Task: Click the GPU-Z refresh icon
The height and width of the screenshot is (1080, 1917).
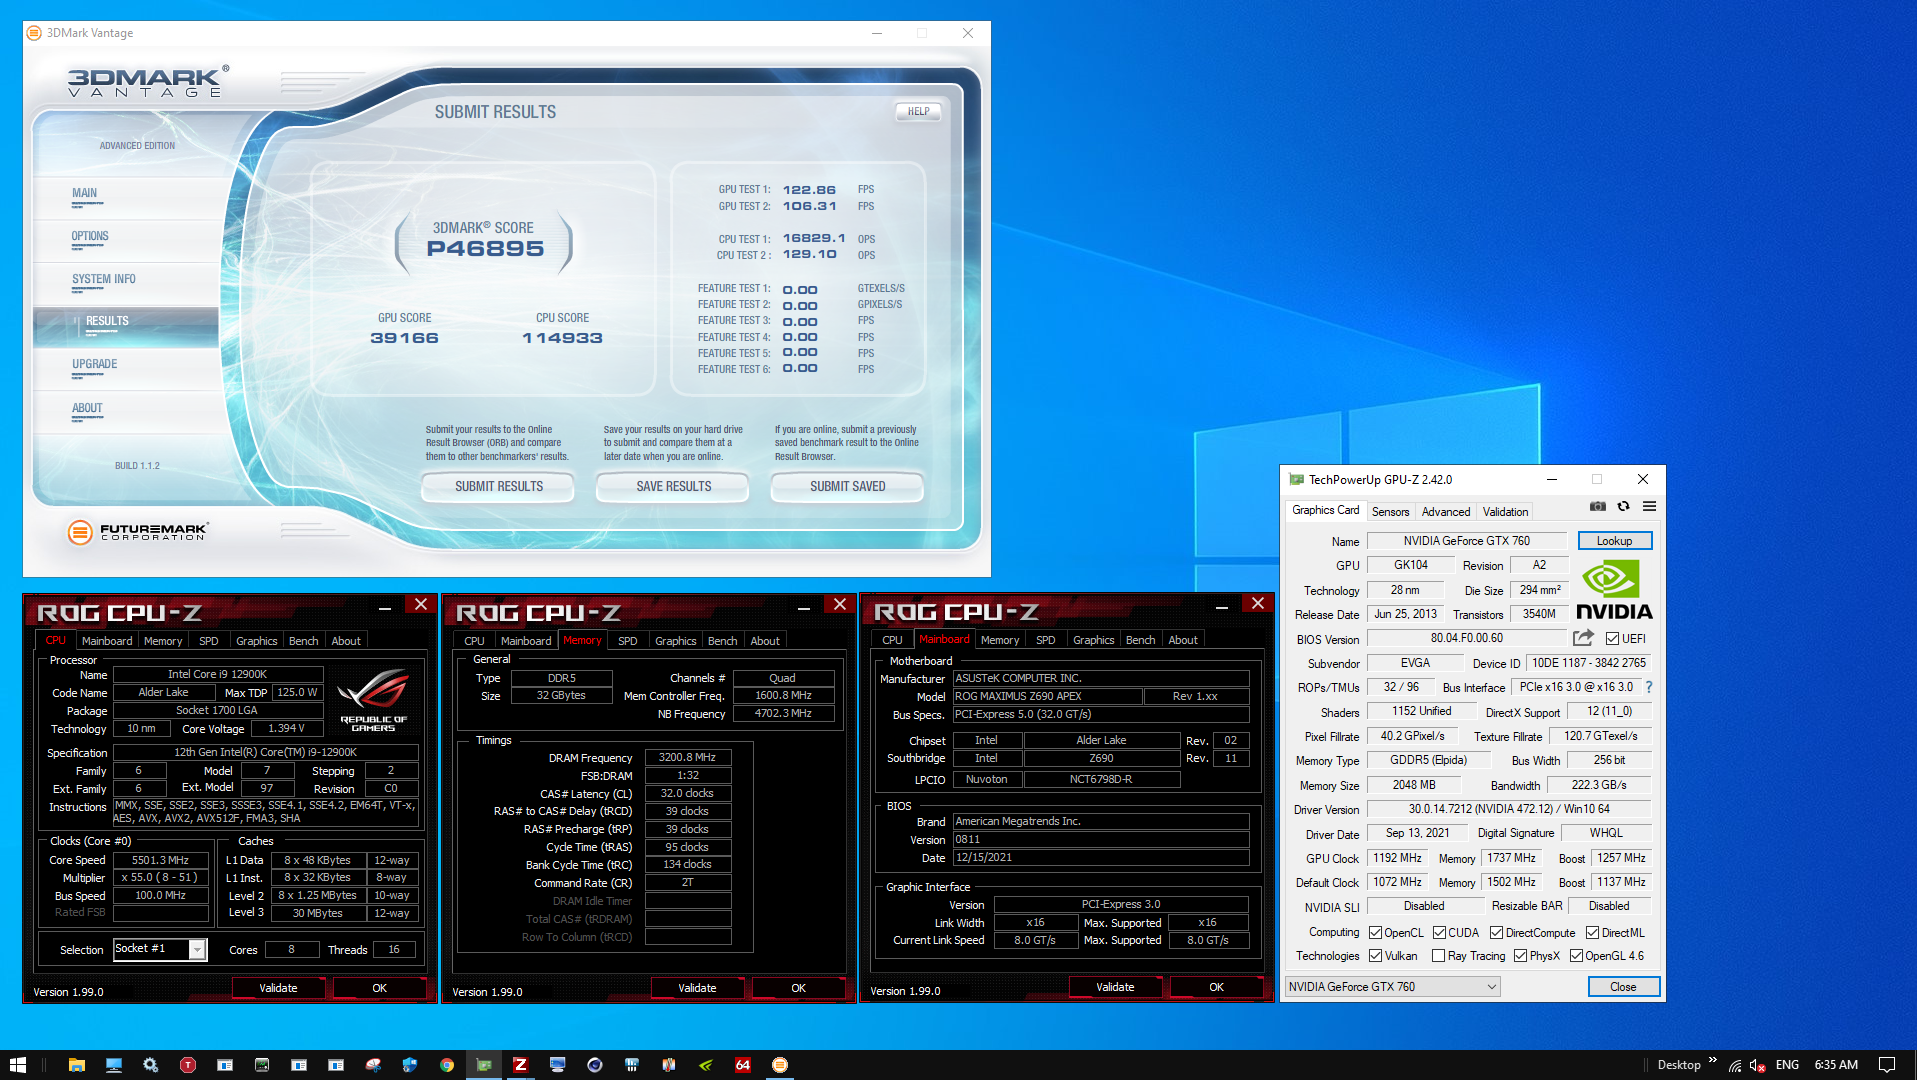Action: tap(1624, 507)
